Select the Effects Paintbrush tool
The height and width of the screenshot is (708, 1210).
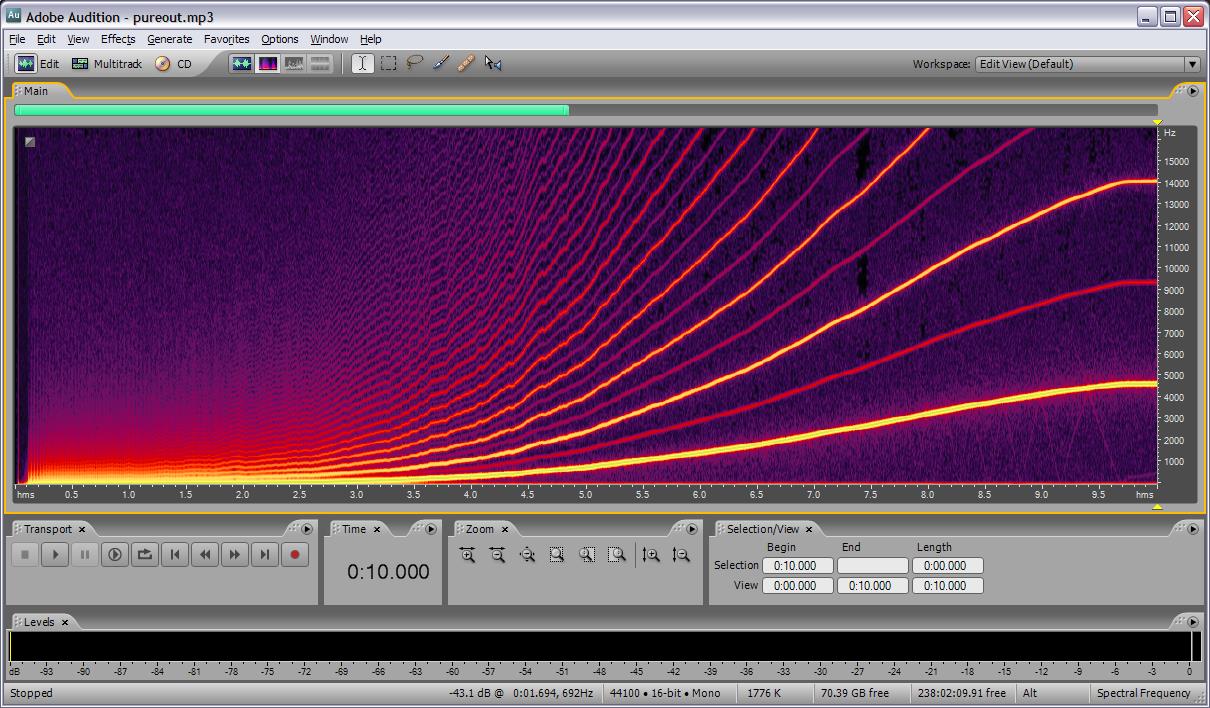[x=440, y=64]
